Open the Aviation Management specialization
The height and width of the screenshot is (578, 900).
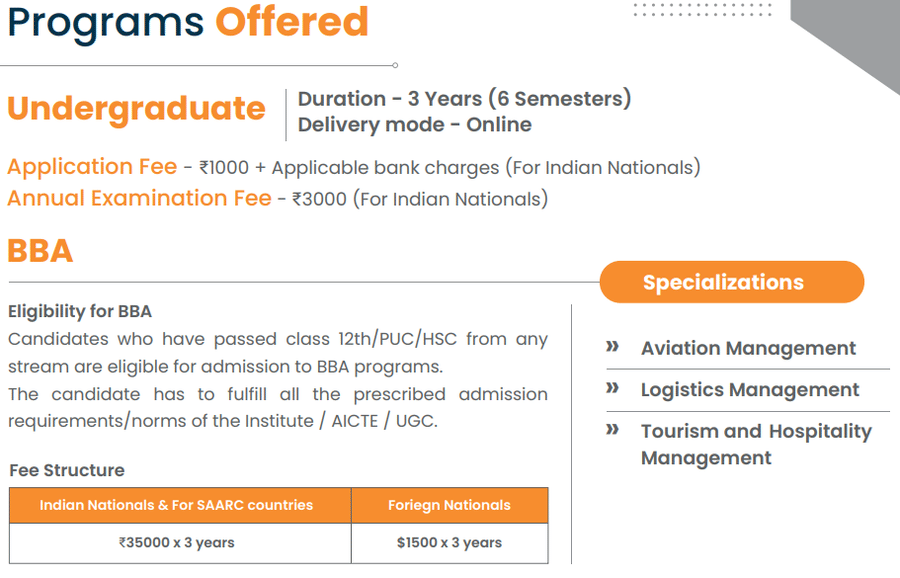tap(748, 348)
